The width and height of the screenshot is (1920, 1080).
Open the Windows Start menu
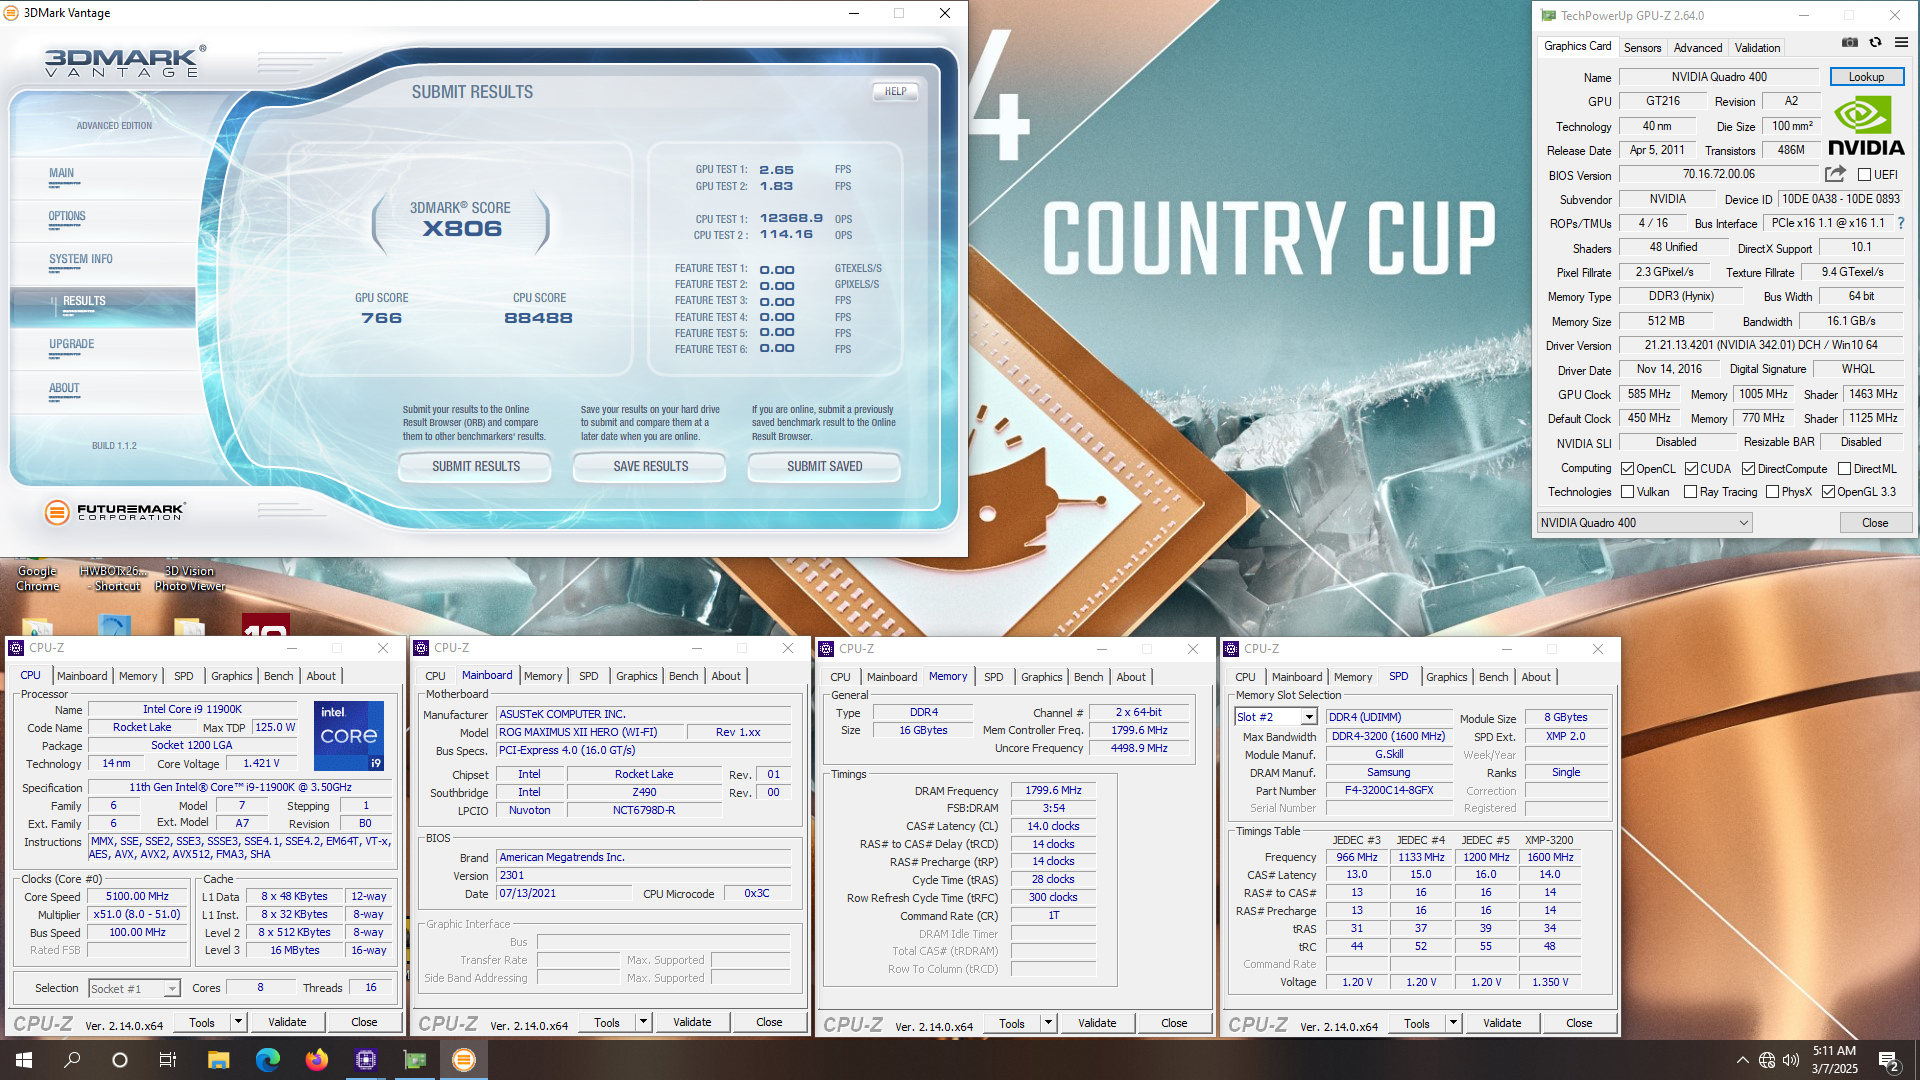pyautogui.click(x=24, y=1060)
